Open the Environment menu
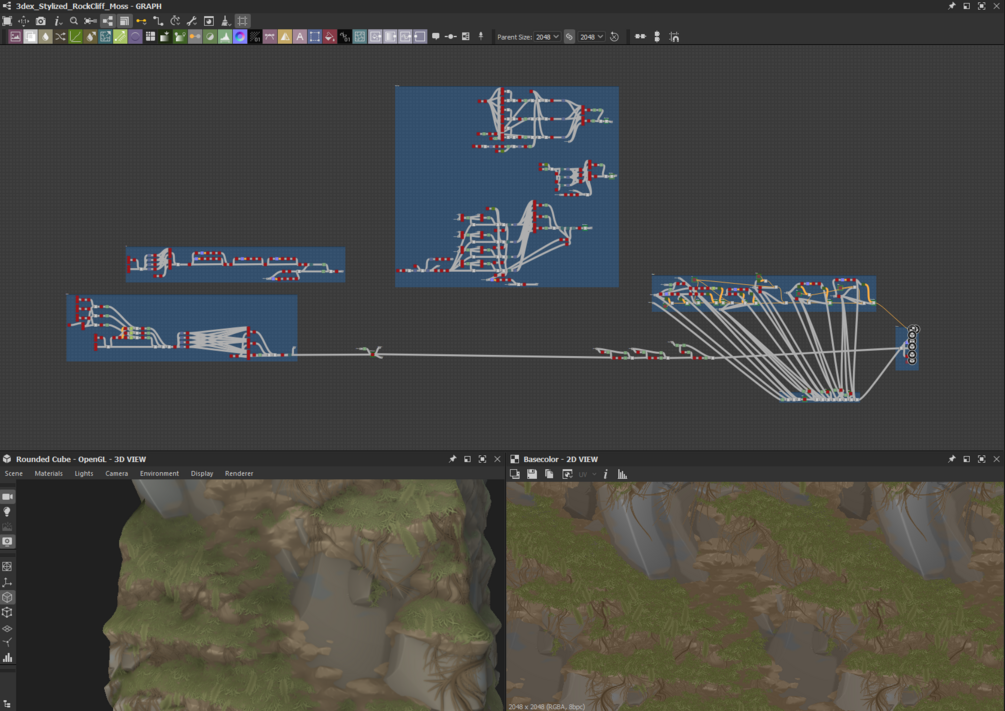This screenshot has width=1005, height=711. (x=159, y=473)
